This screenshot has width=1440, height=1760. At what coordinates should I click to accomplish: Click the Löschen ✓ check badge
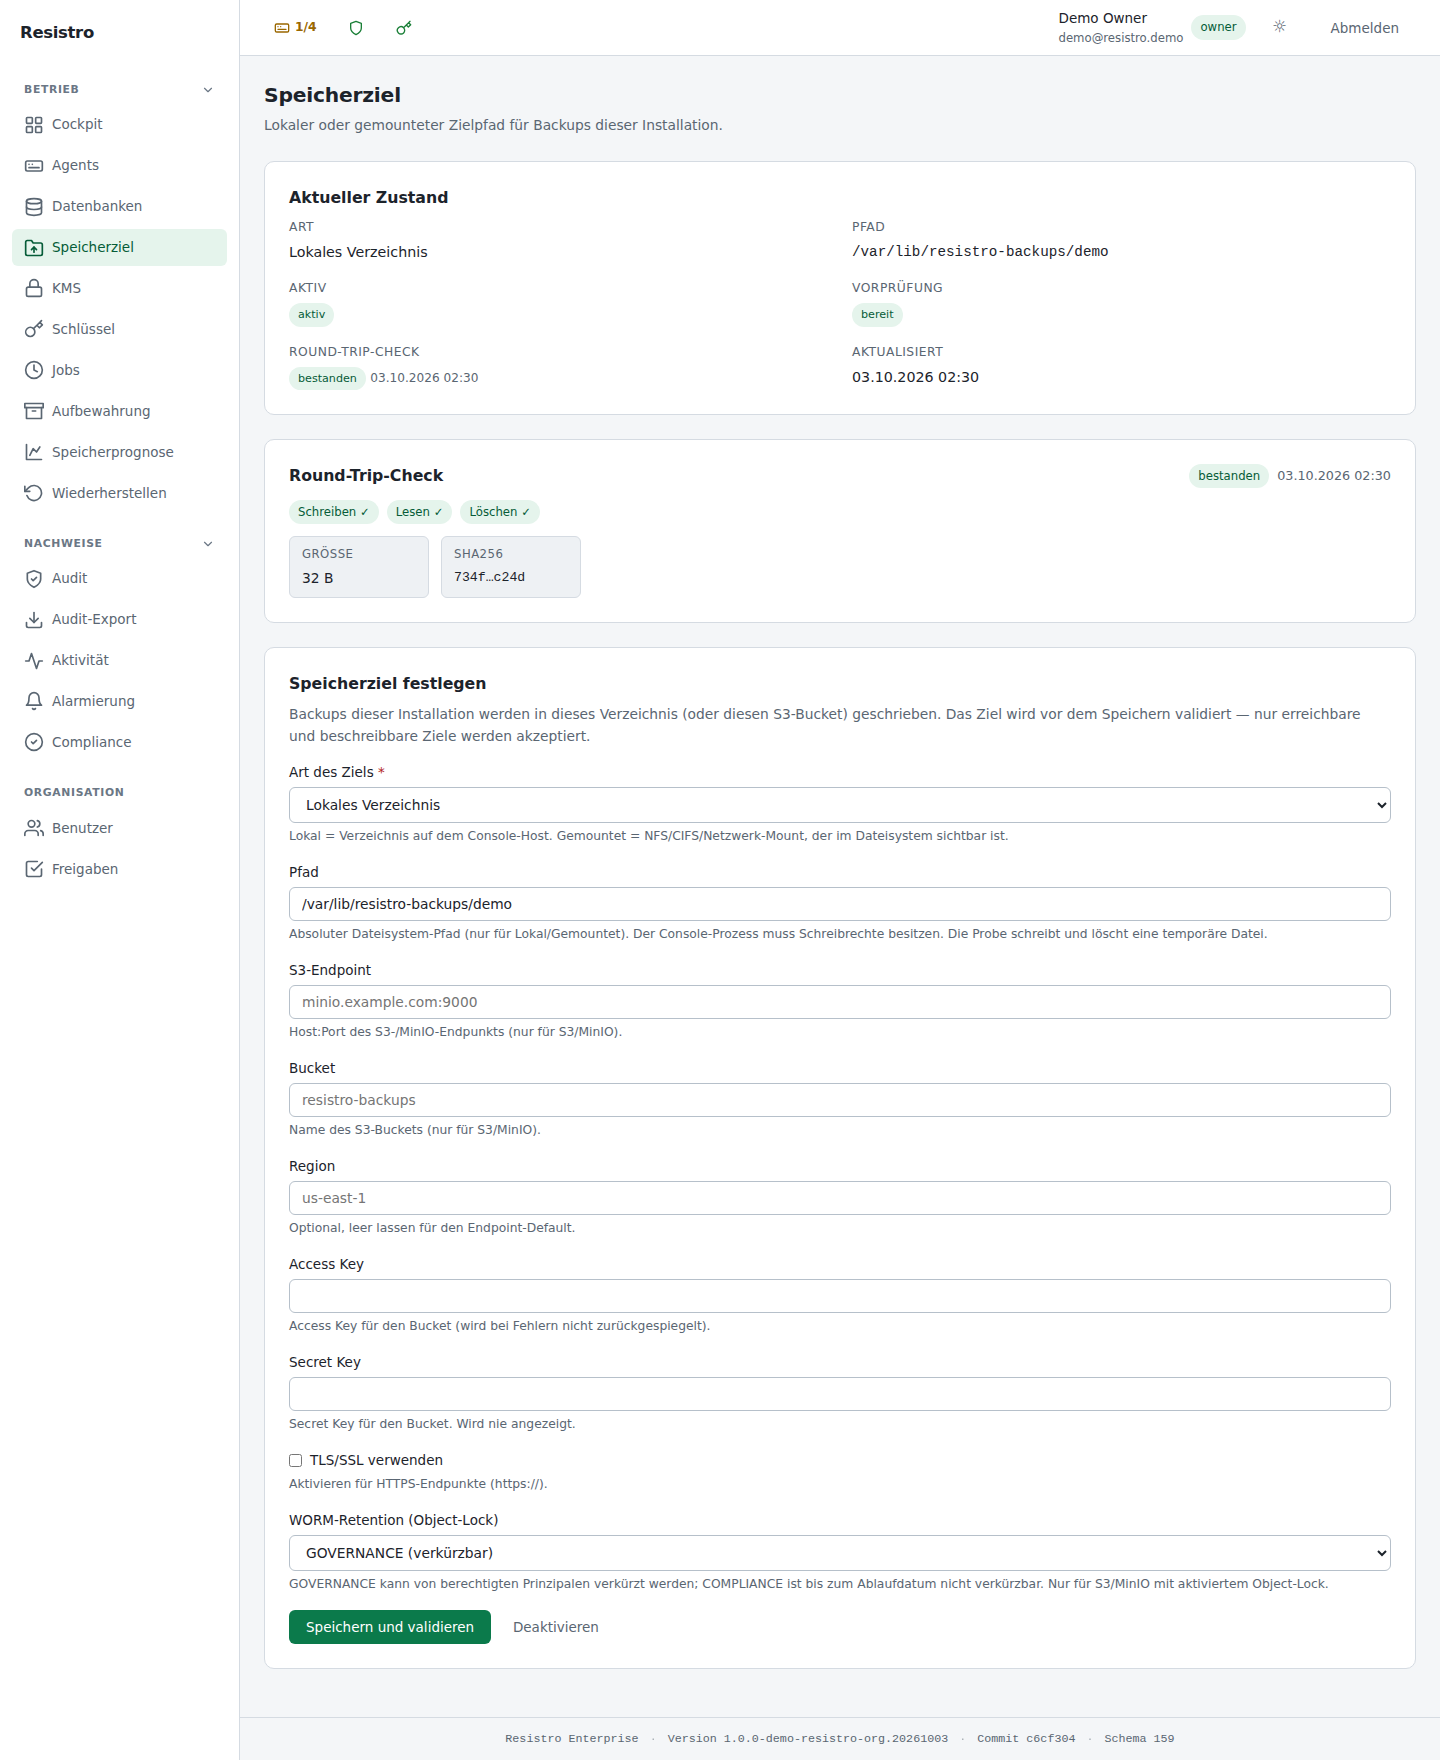pos(500,512)
